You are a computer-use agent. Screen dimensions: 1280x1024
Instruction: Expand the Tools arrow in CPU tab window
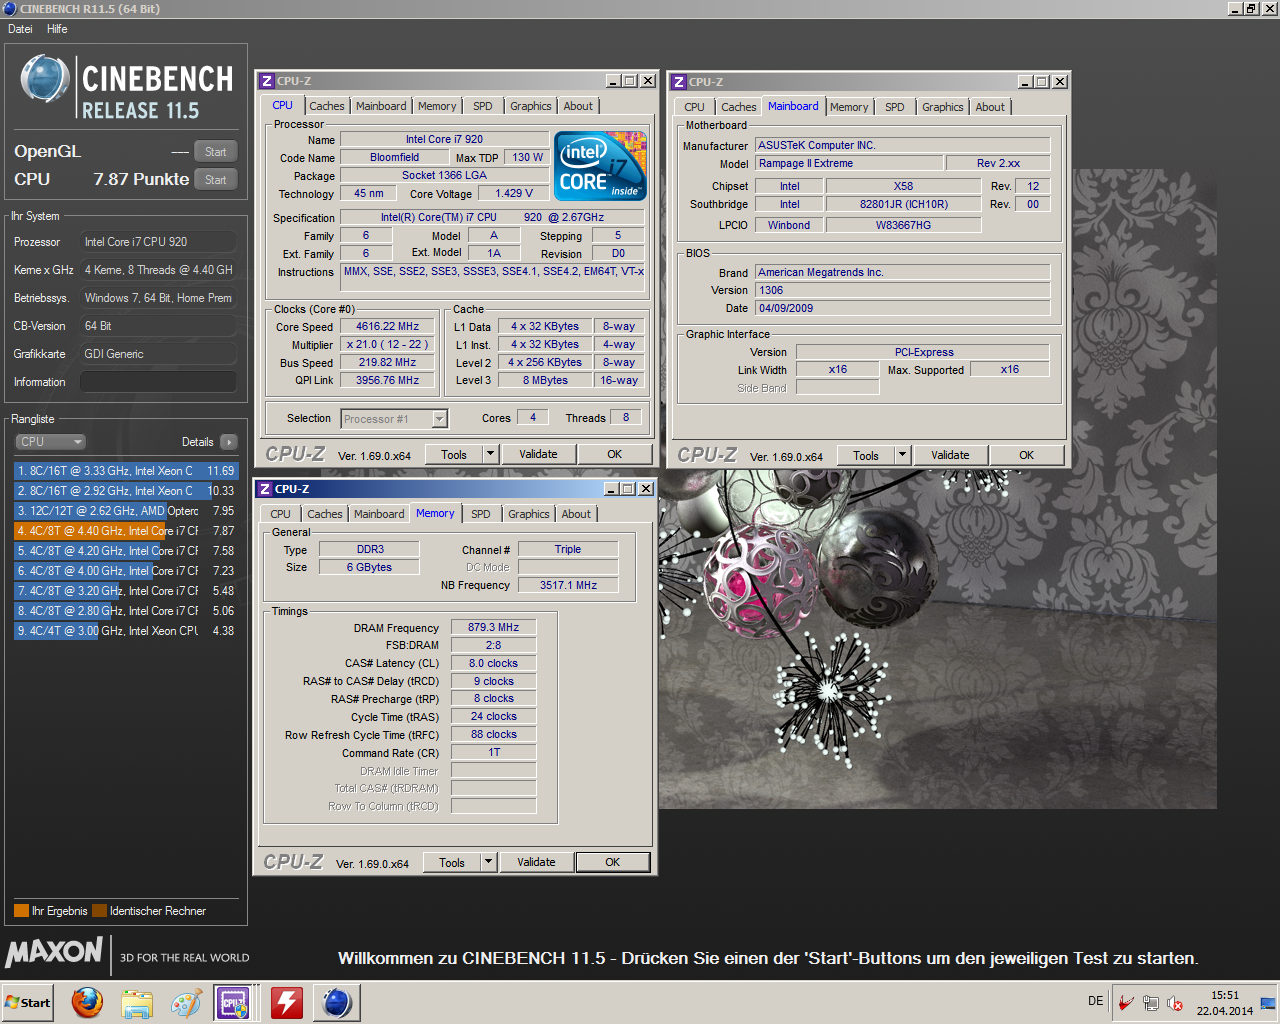tap(490, 454)
